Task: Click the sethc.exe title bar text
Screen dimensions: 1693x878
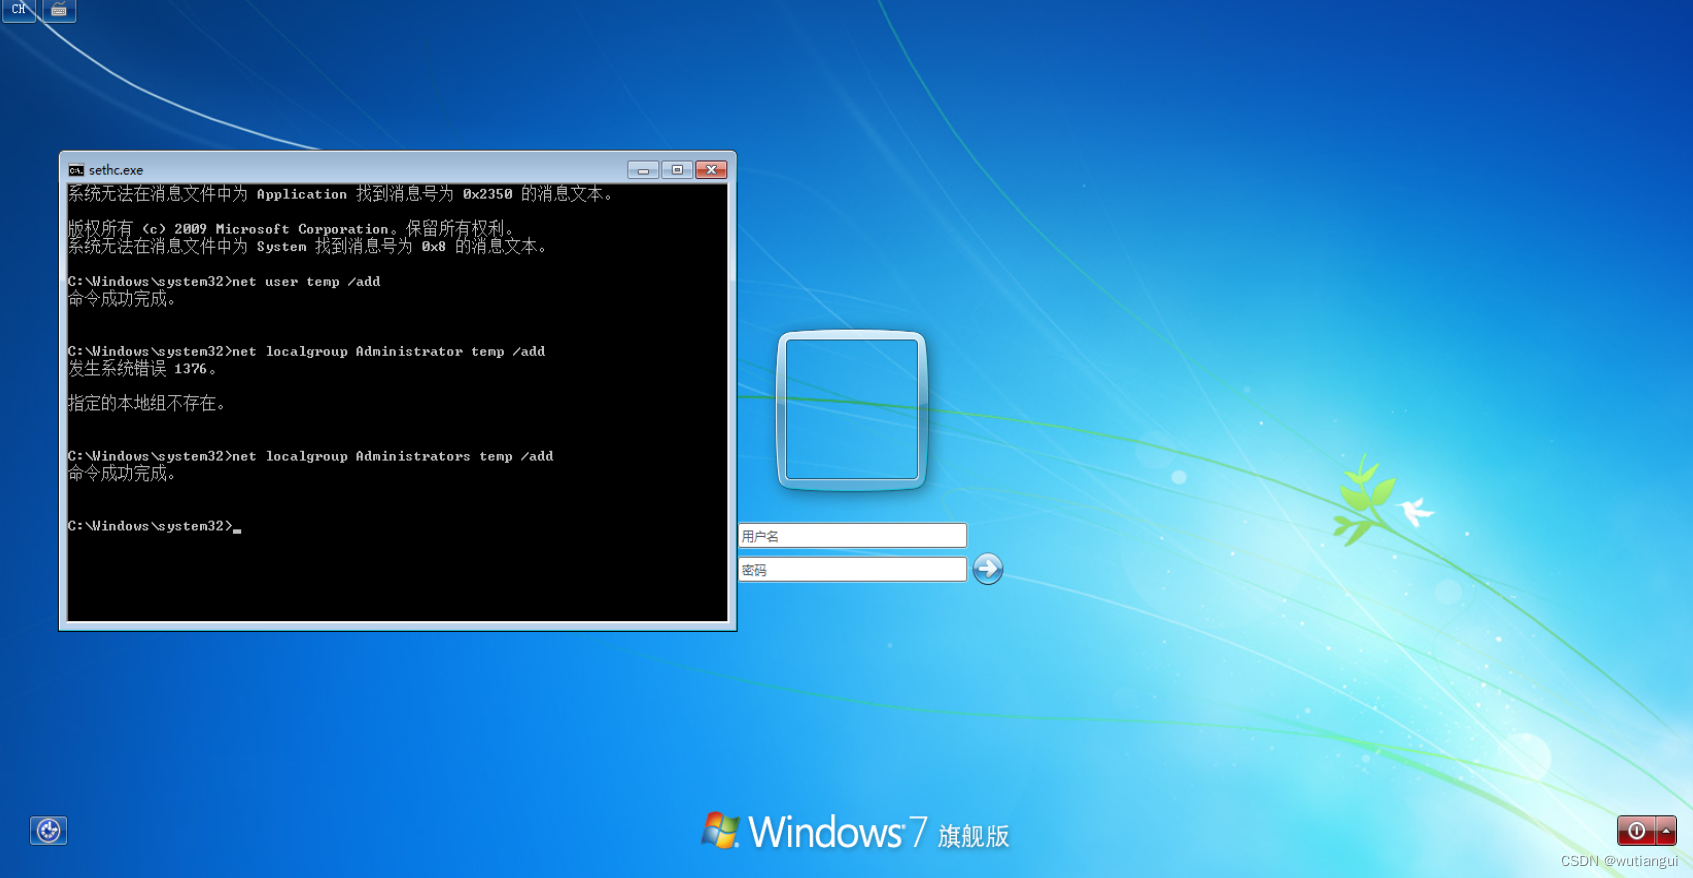Action: coord(116,170)
